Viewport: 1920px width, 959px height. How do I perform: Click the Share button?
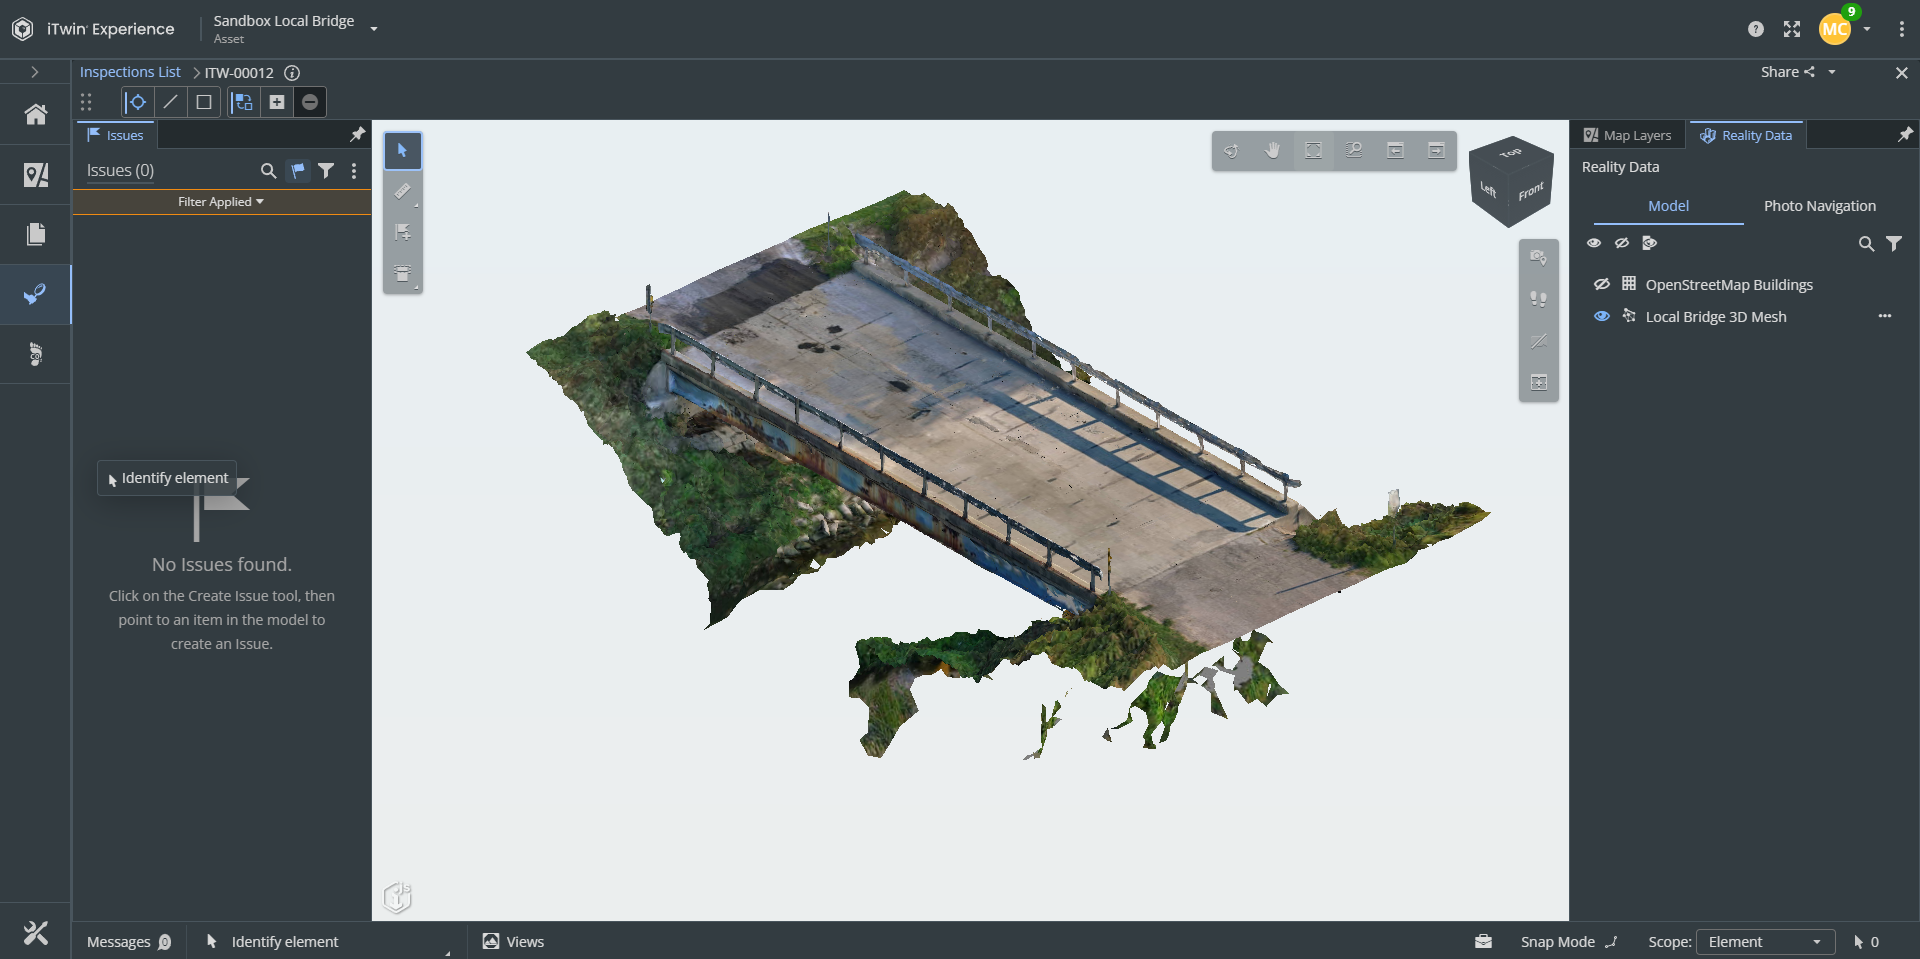(1787, 73)
